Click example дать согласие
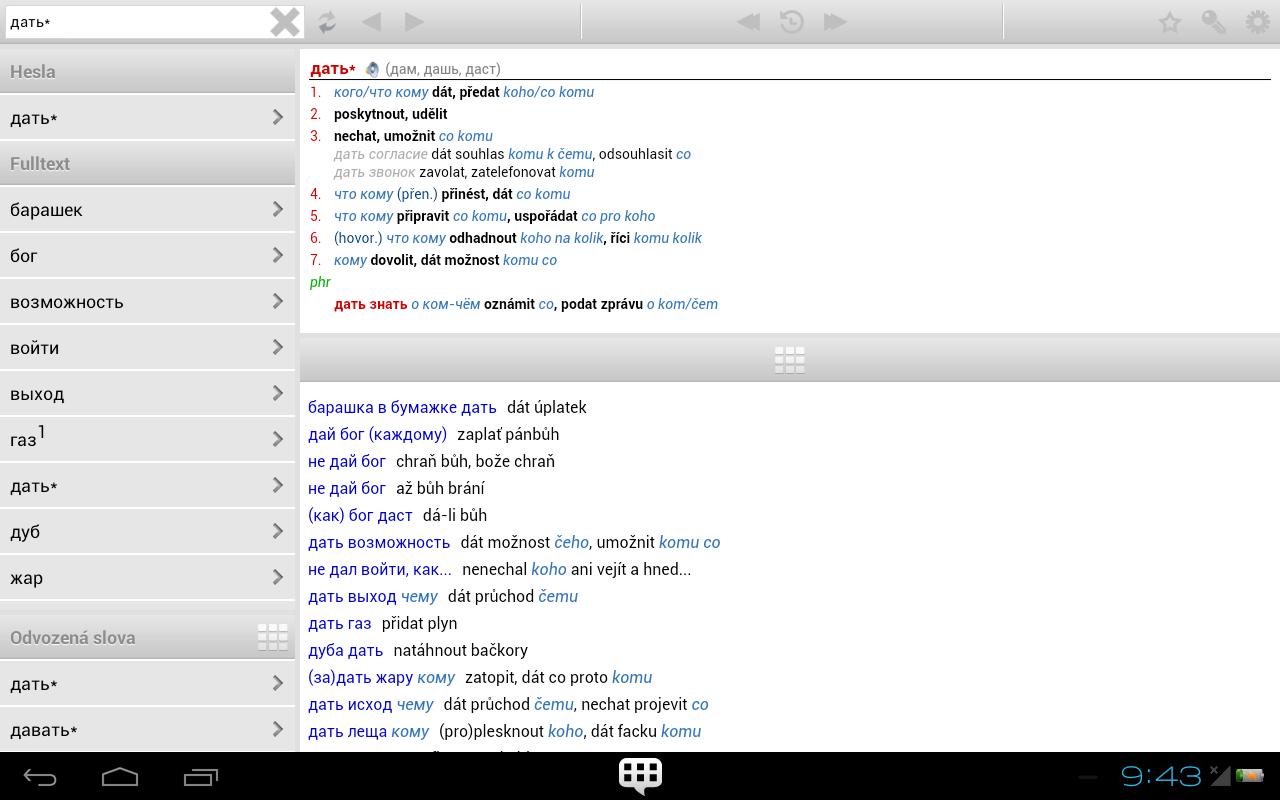The width and height of the screenshot is (1280, 800). [x=380, y=154]
